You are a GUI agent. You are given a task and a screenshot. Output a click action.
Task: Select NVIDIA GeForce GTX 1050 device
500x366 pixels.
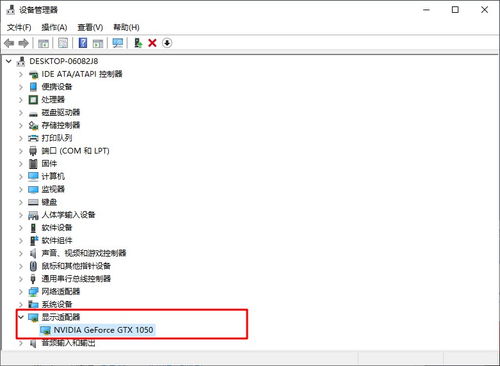click(x=103, y=330)
